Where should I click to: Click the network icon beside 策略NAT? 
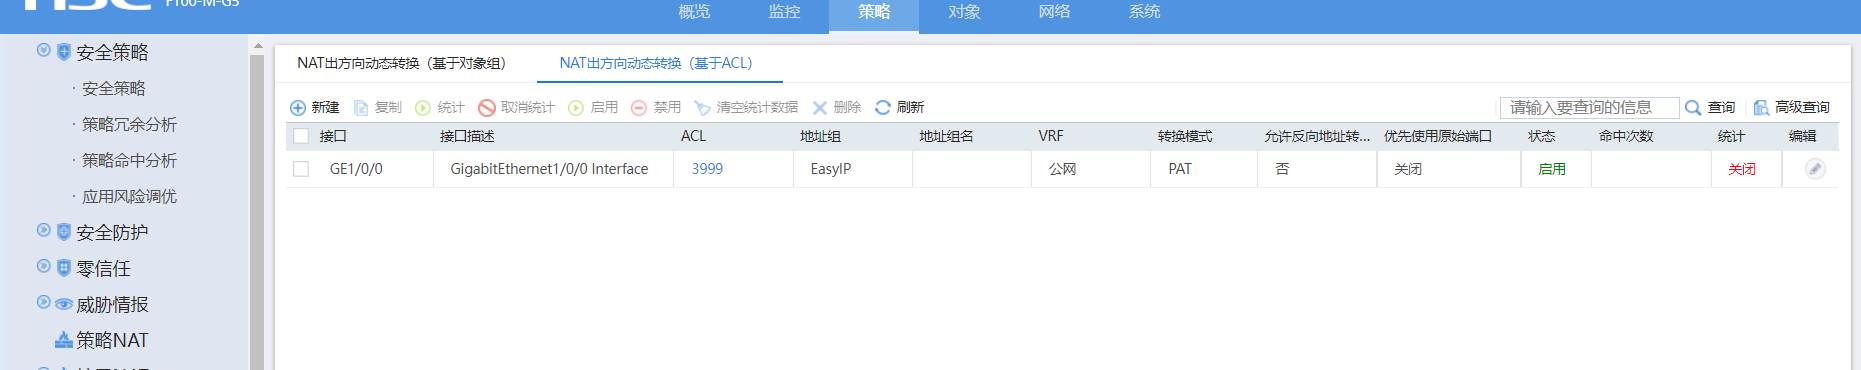[64, 340]
